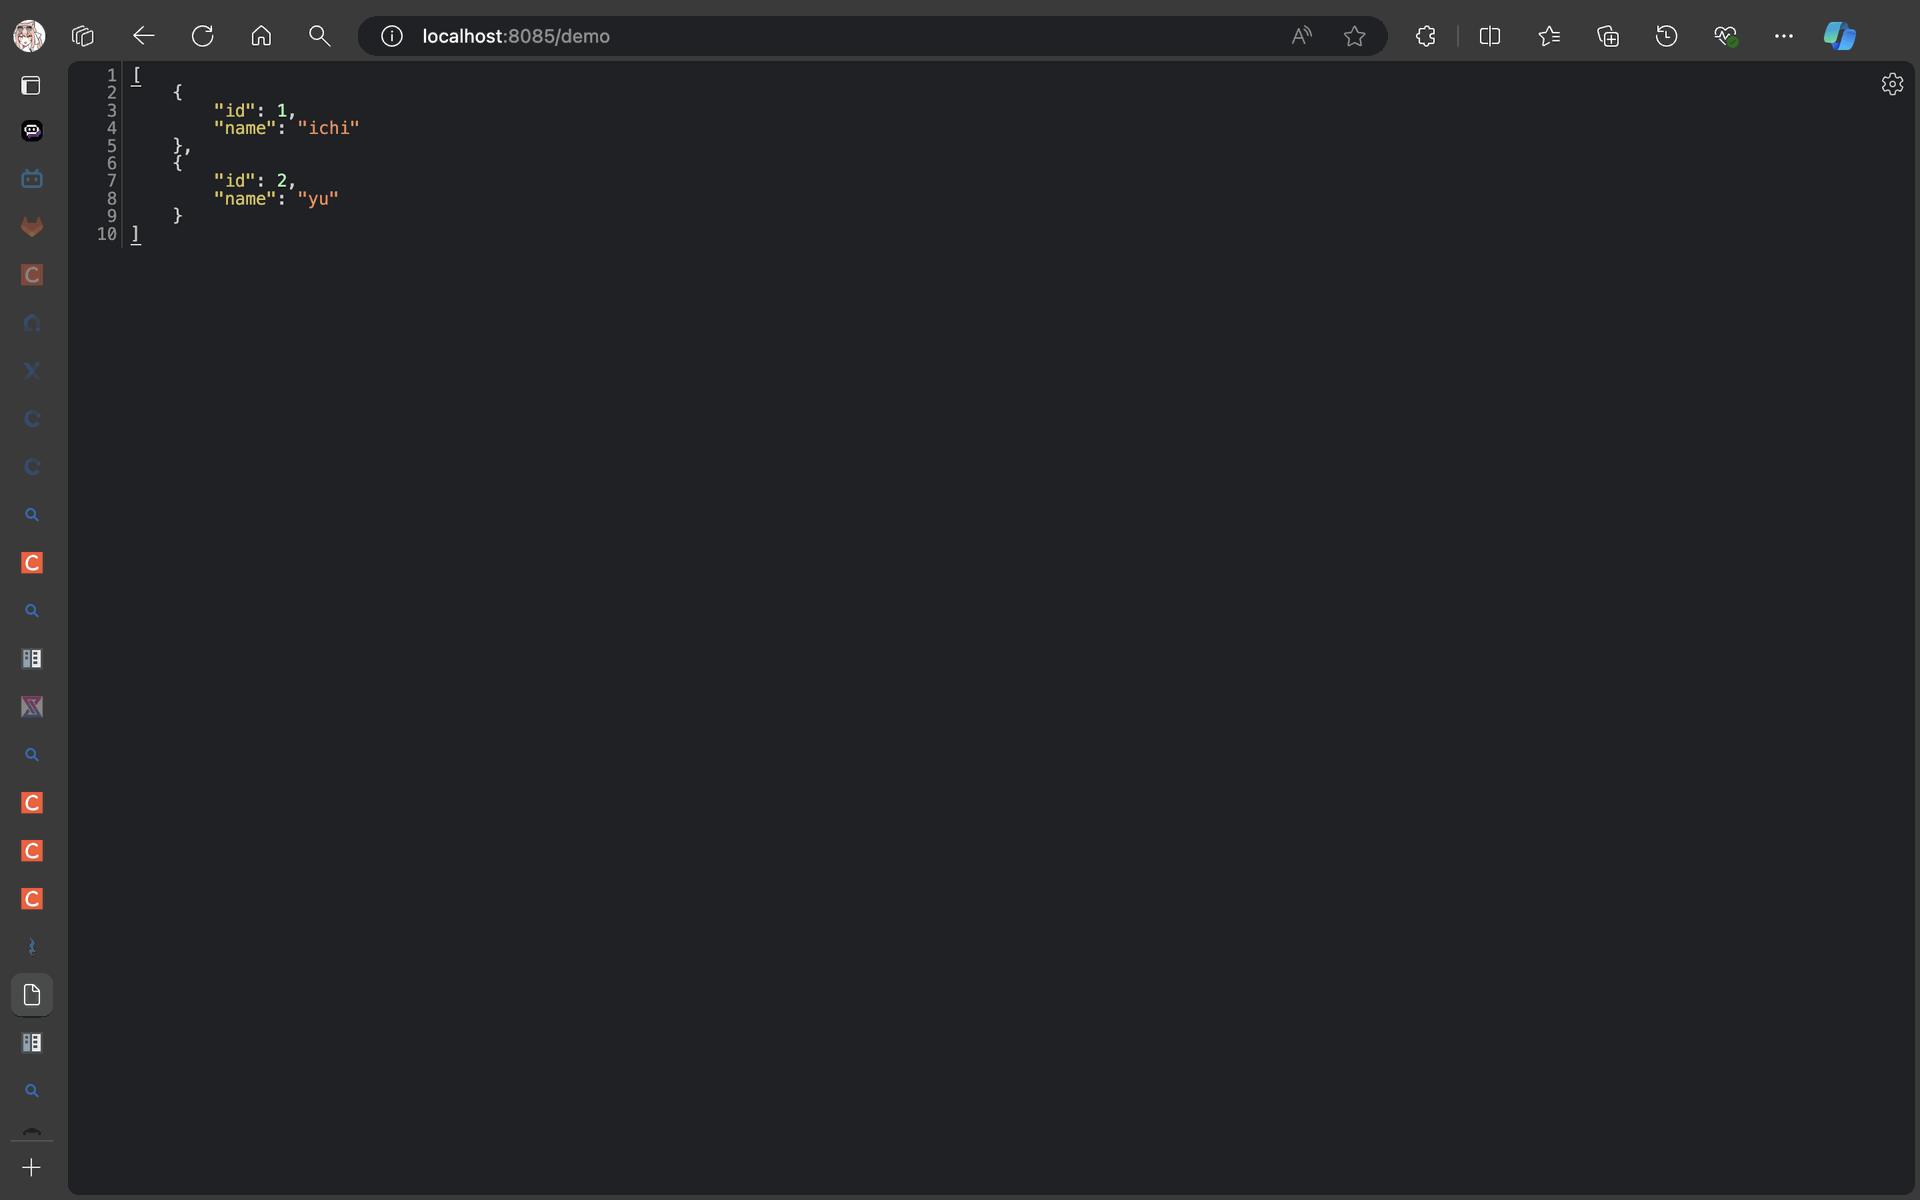Image resolution: width=1920 pixels, height=1200 pixels.
Task: Click the magnifier search icon in toolbar
Action: coord(319,36)
